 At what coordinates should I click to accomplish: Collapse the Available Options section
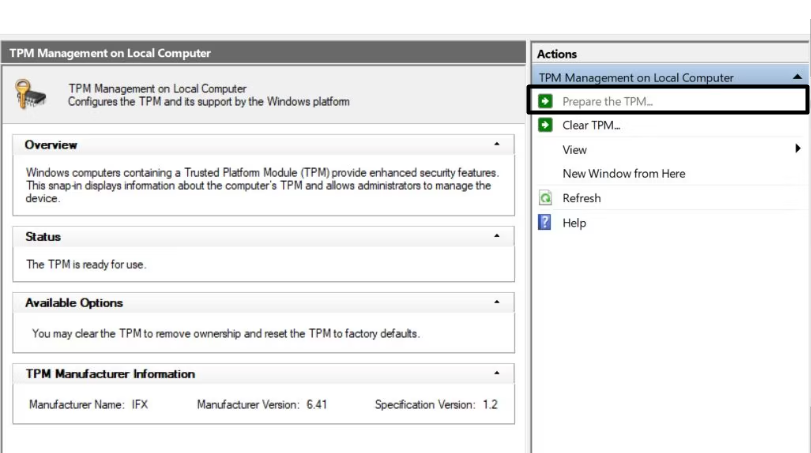(x=497, y=302)
